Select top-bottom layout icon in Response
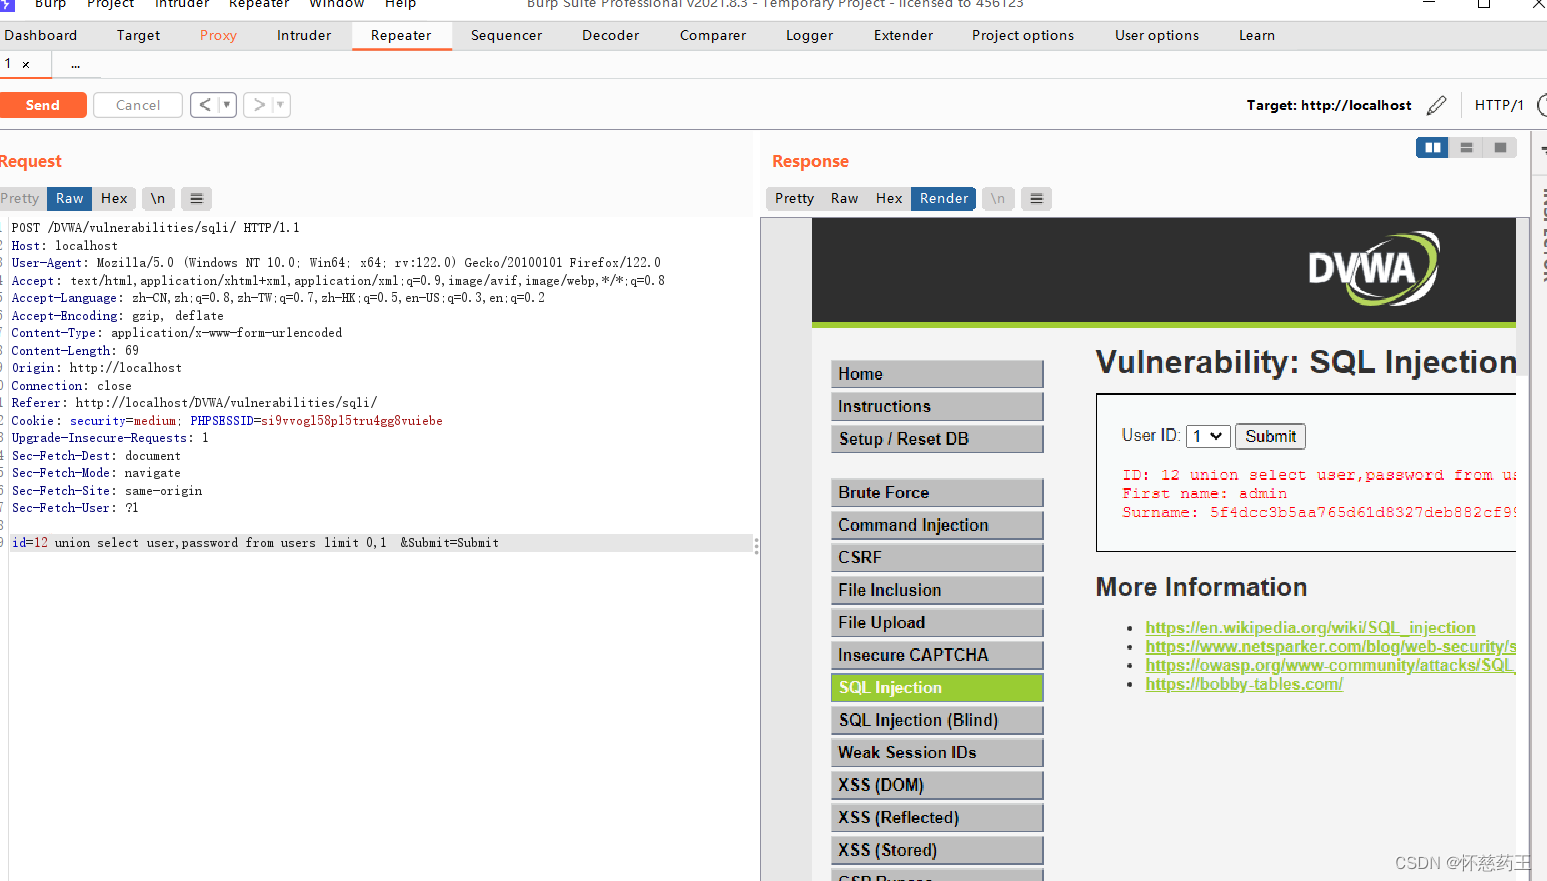The width and height of the screenshot is (1547, 881). [1466, 147]
